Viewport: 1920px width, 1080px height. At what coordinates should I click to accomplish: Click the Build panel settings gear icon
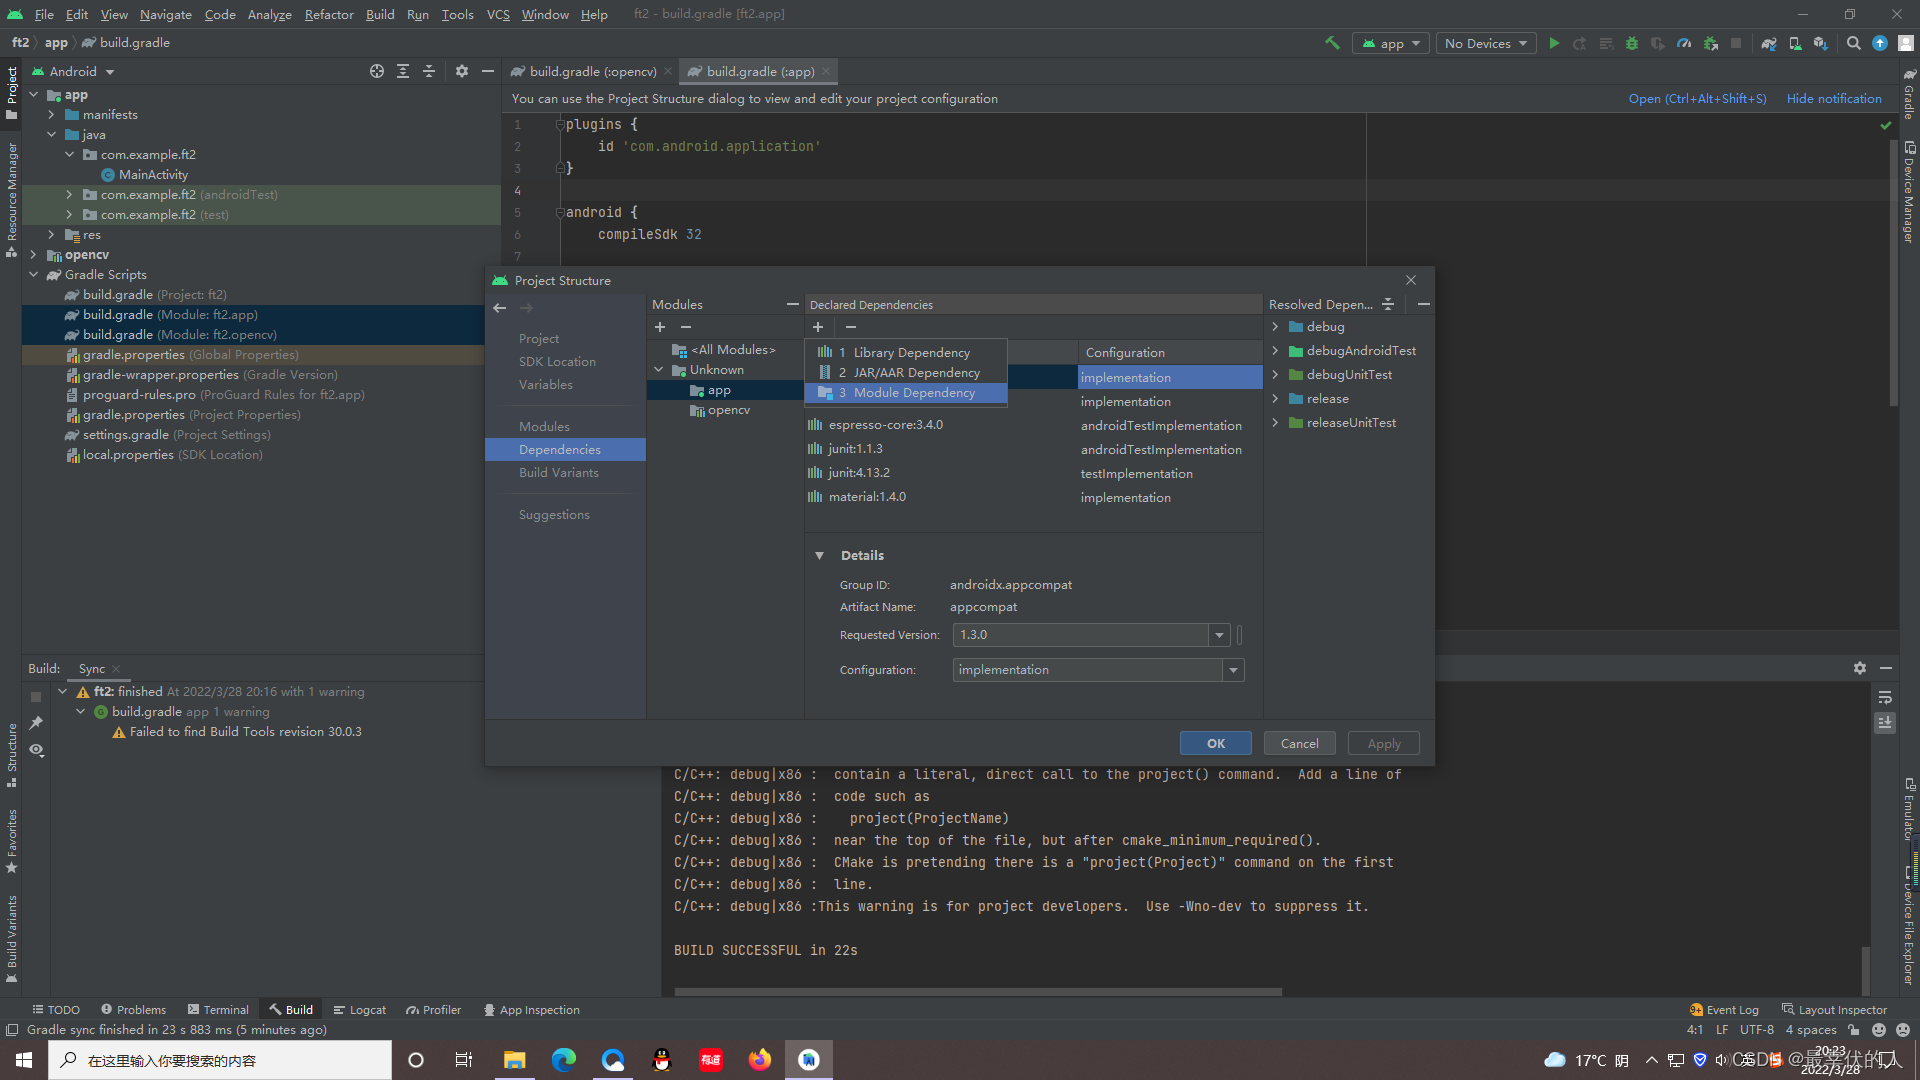click(1859, 668)
